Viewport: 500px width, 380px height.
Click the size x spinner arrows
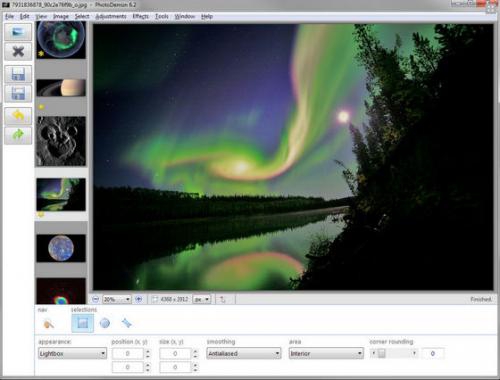tap(195, 353)
